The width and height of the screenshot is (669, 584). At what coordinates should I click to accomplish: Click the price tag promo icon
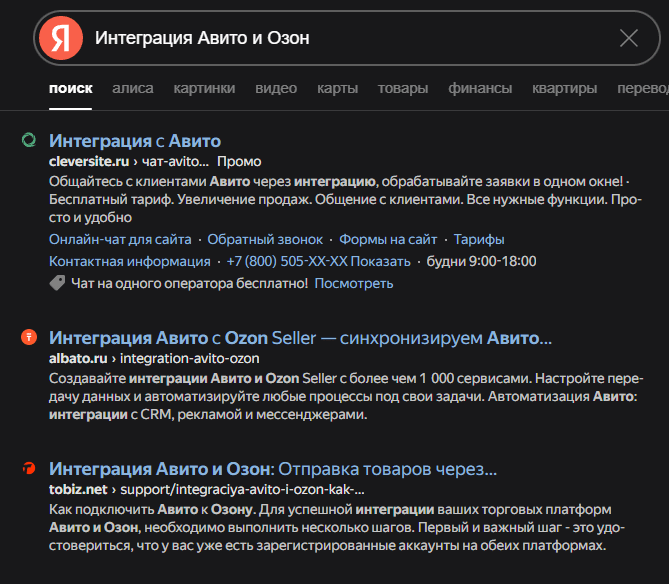(58, 283)
